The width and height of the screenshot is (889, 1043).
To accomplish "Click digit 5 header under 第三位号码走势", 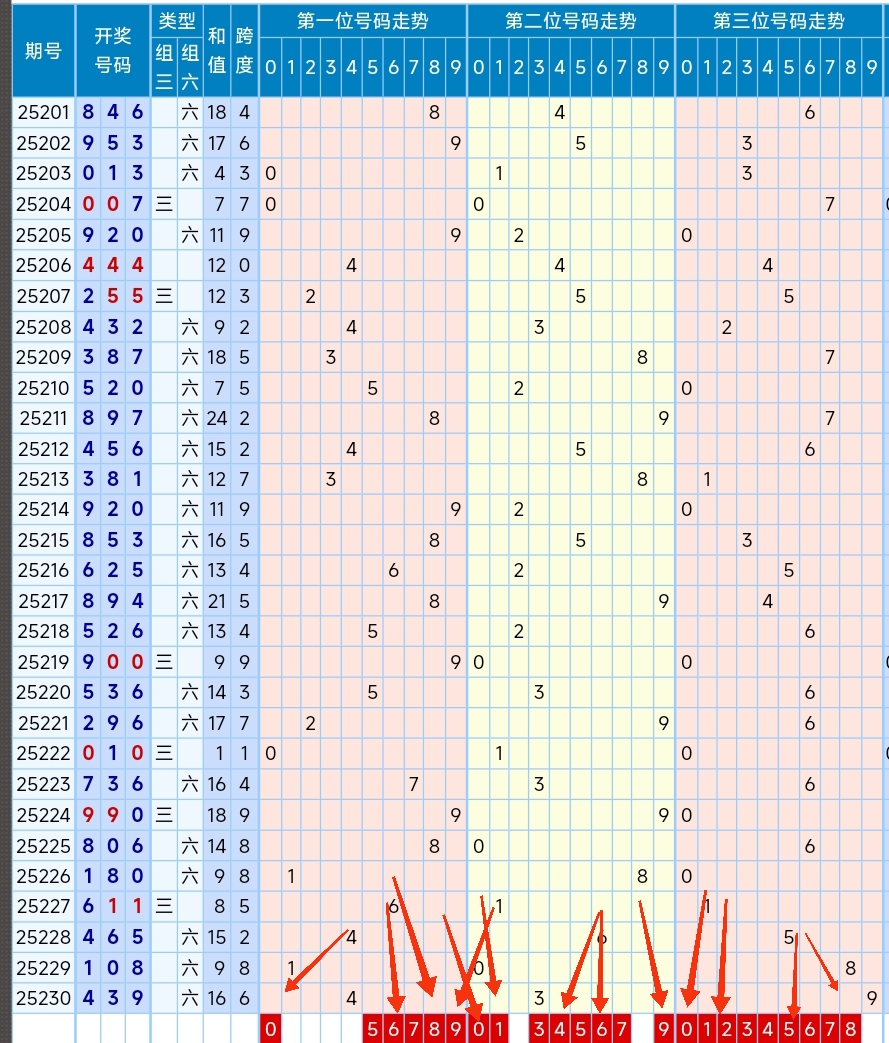I will pyautogui.click(x=789, y=67).
